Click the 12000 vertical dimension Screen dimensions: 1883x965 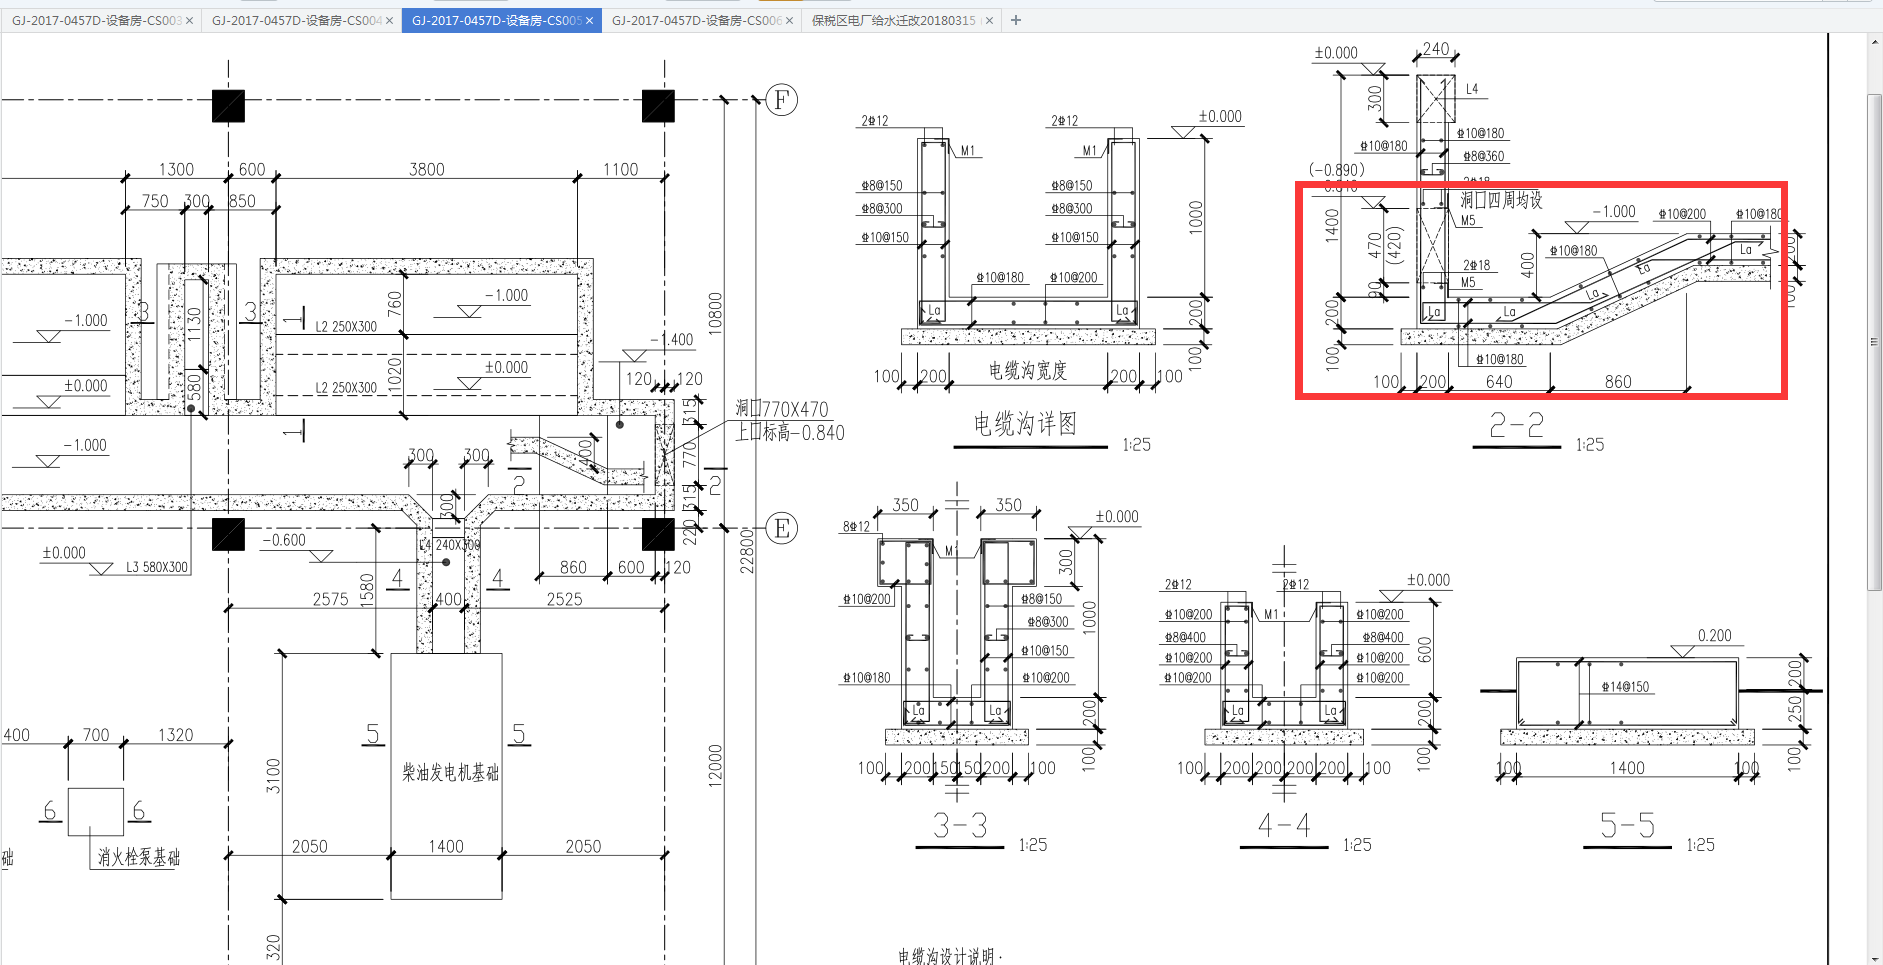[715, 766]
